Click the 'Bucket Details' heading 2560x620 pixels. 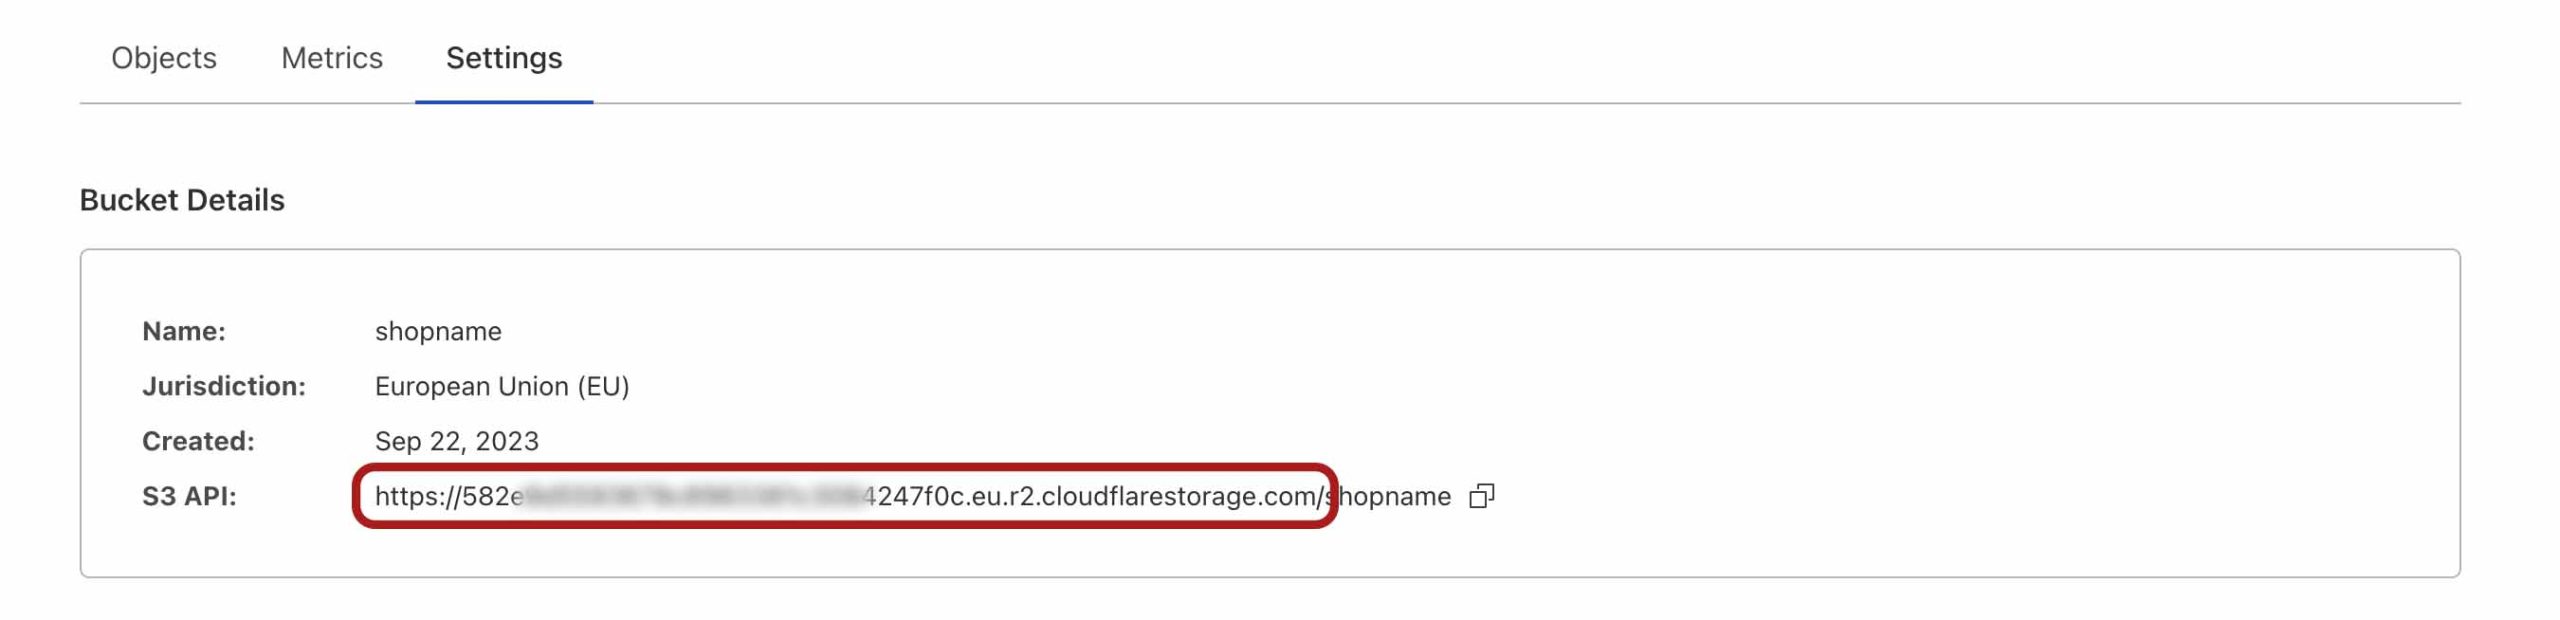coord(182,200)
